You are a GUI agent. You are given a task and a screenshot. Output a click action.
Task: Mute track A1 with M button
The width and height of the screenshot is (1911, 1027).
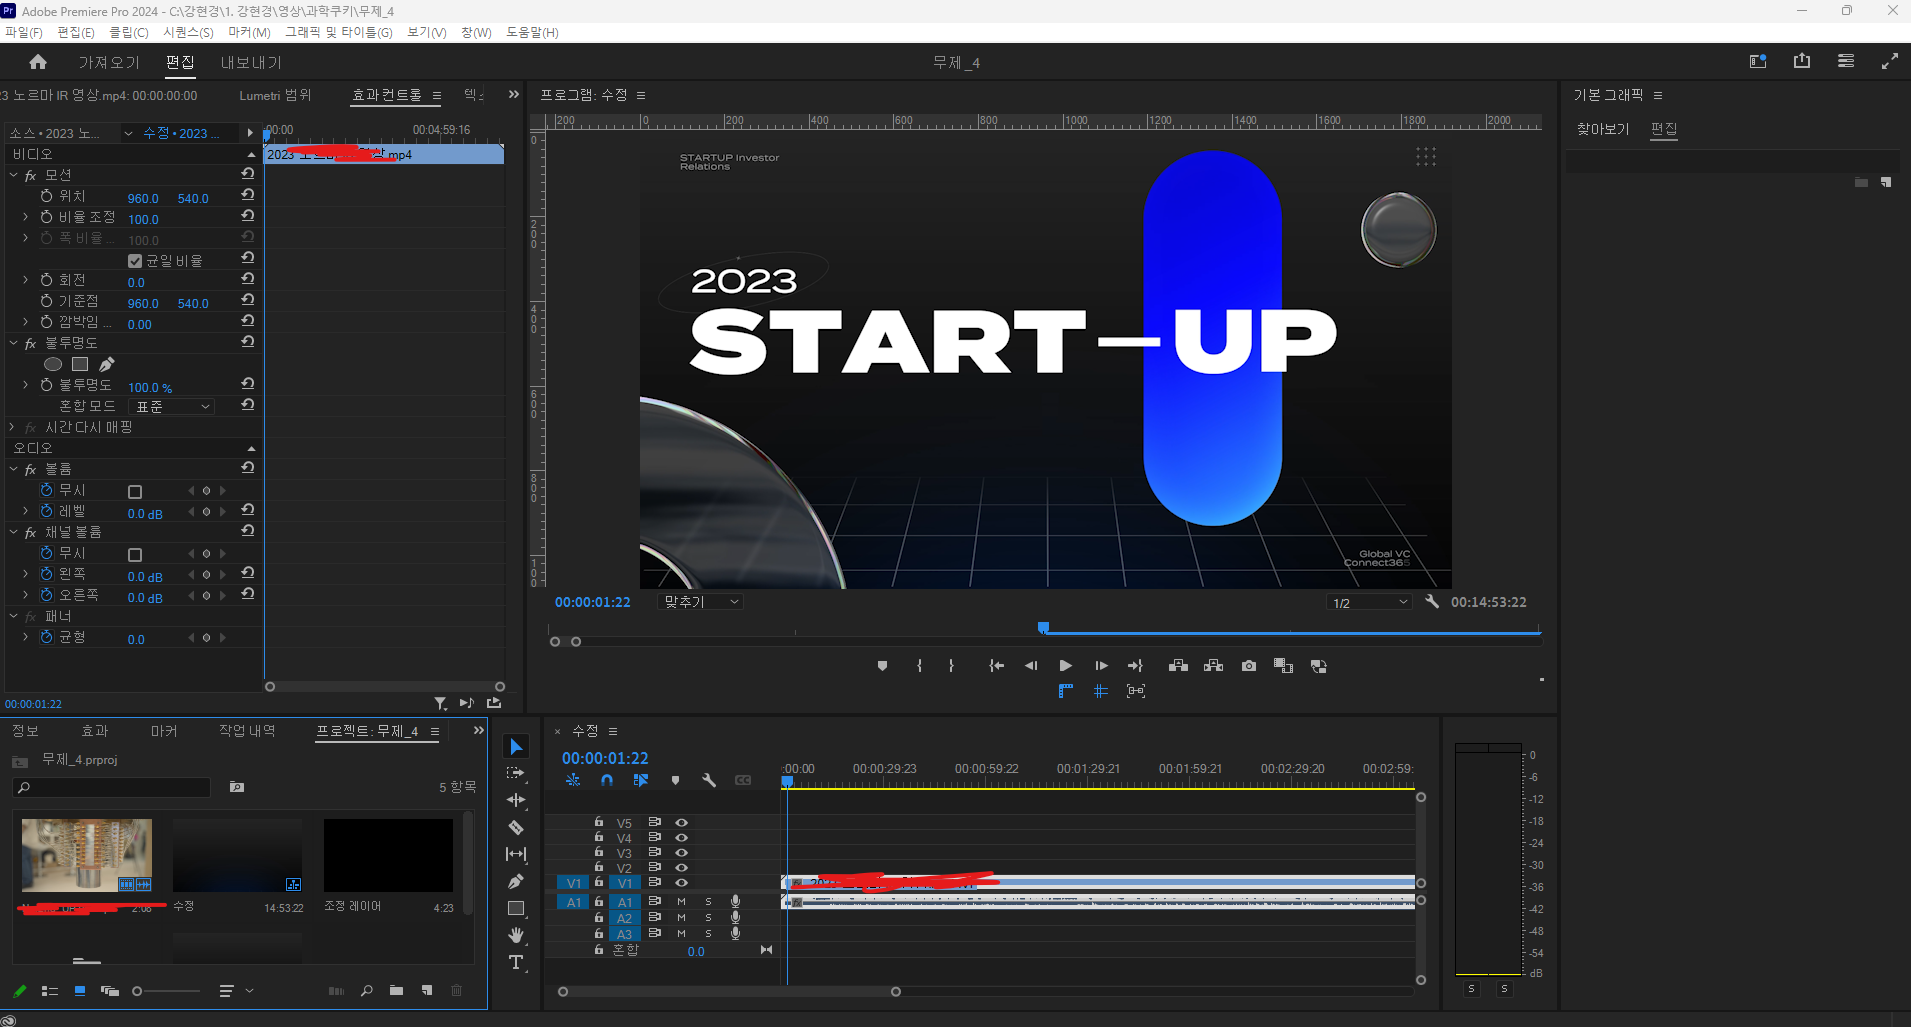click(681, 902)
